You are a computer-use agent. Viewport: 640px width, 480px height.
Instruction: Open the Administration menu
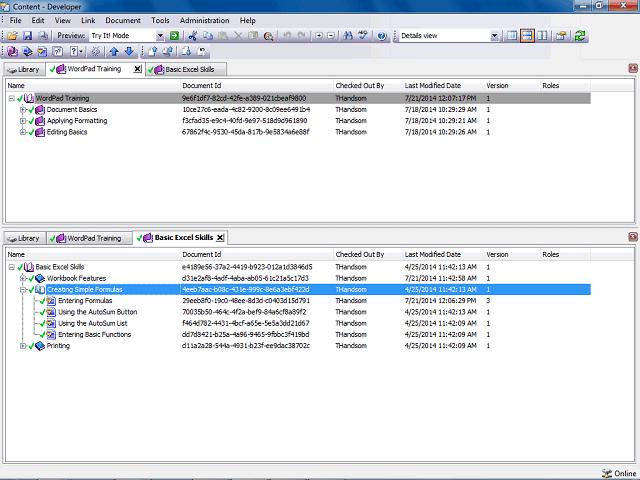tap(204, 20)
